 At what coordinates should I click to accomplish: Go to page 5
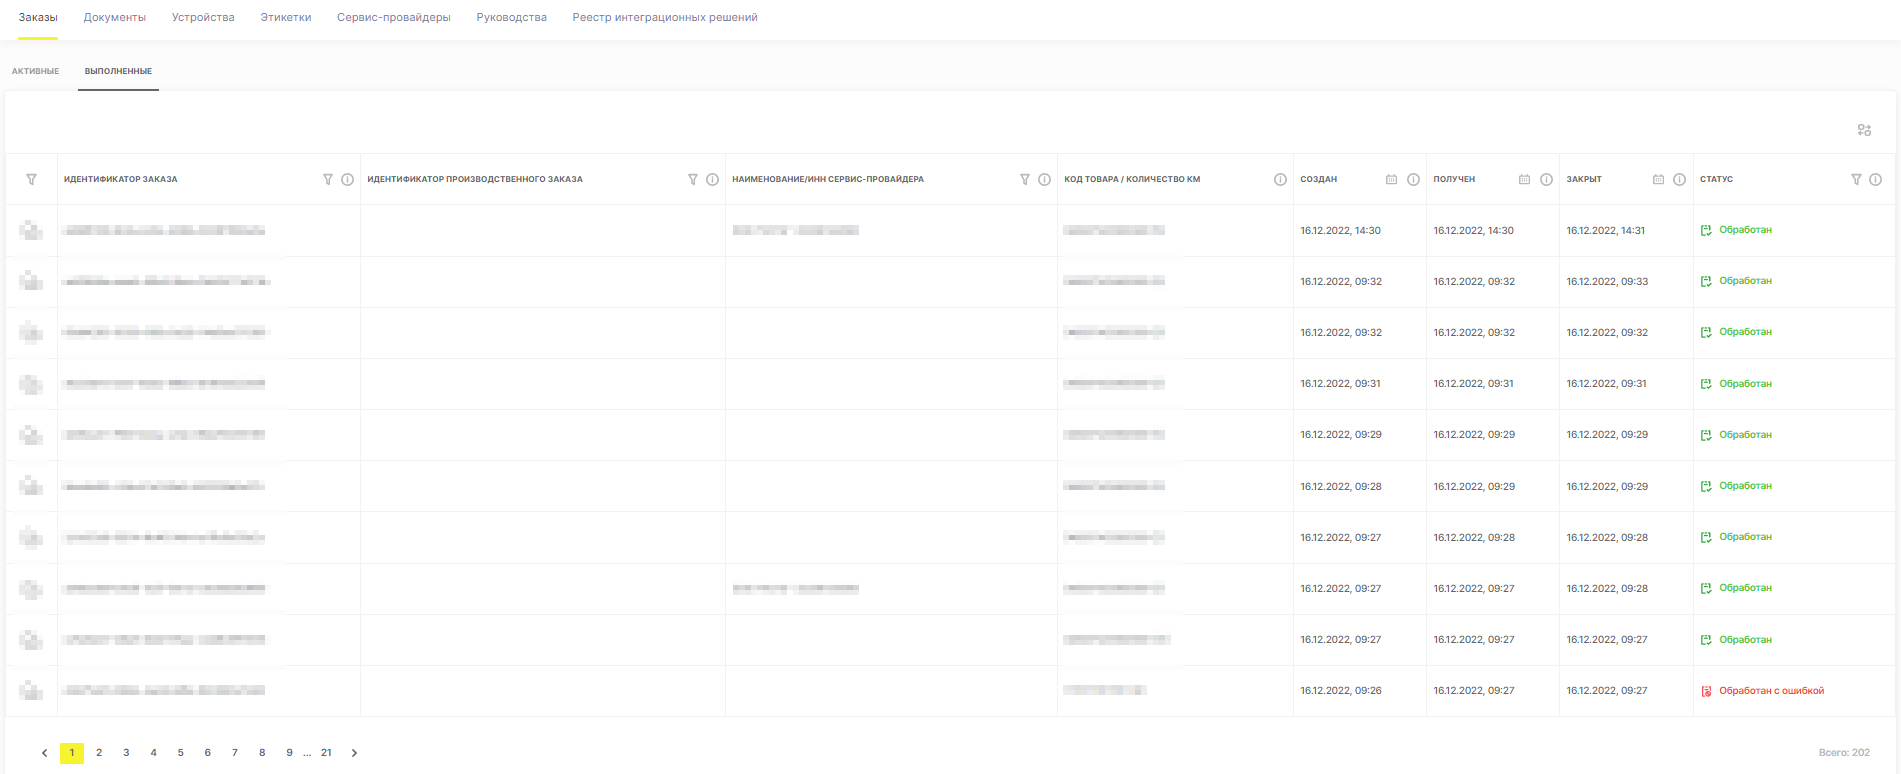[x=180, y=753]
